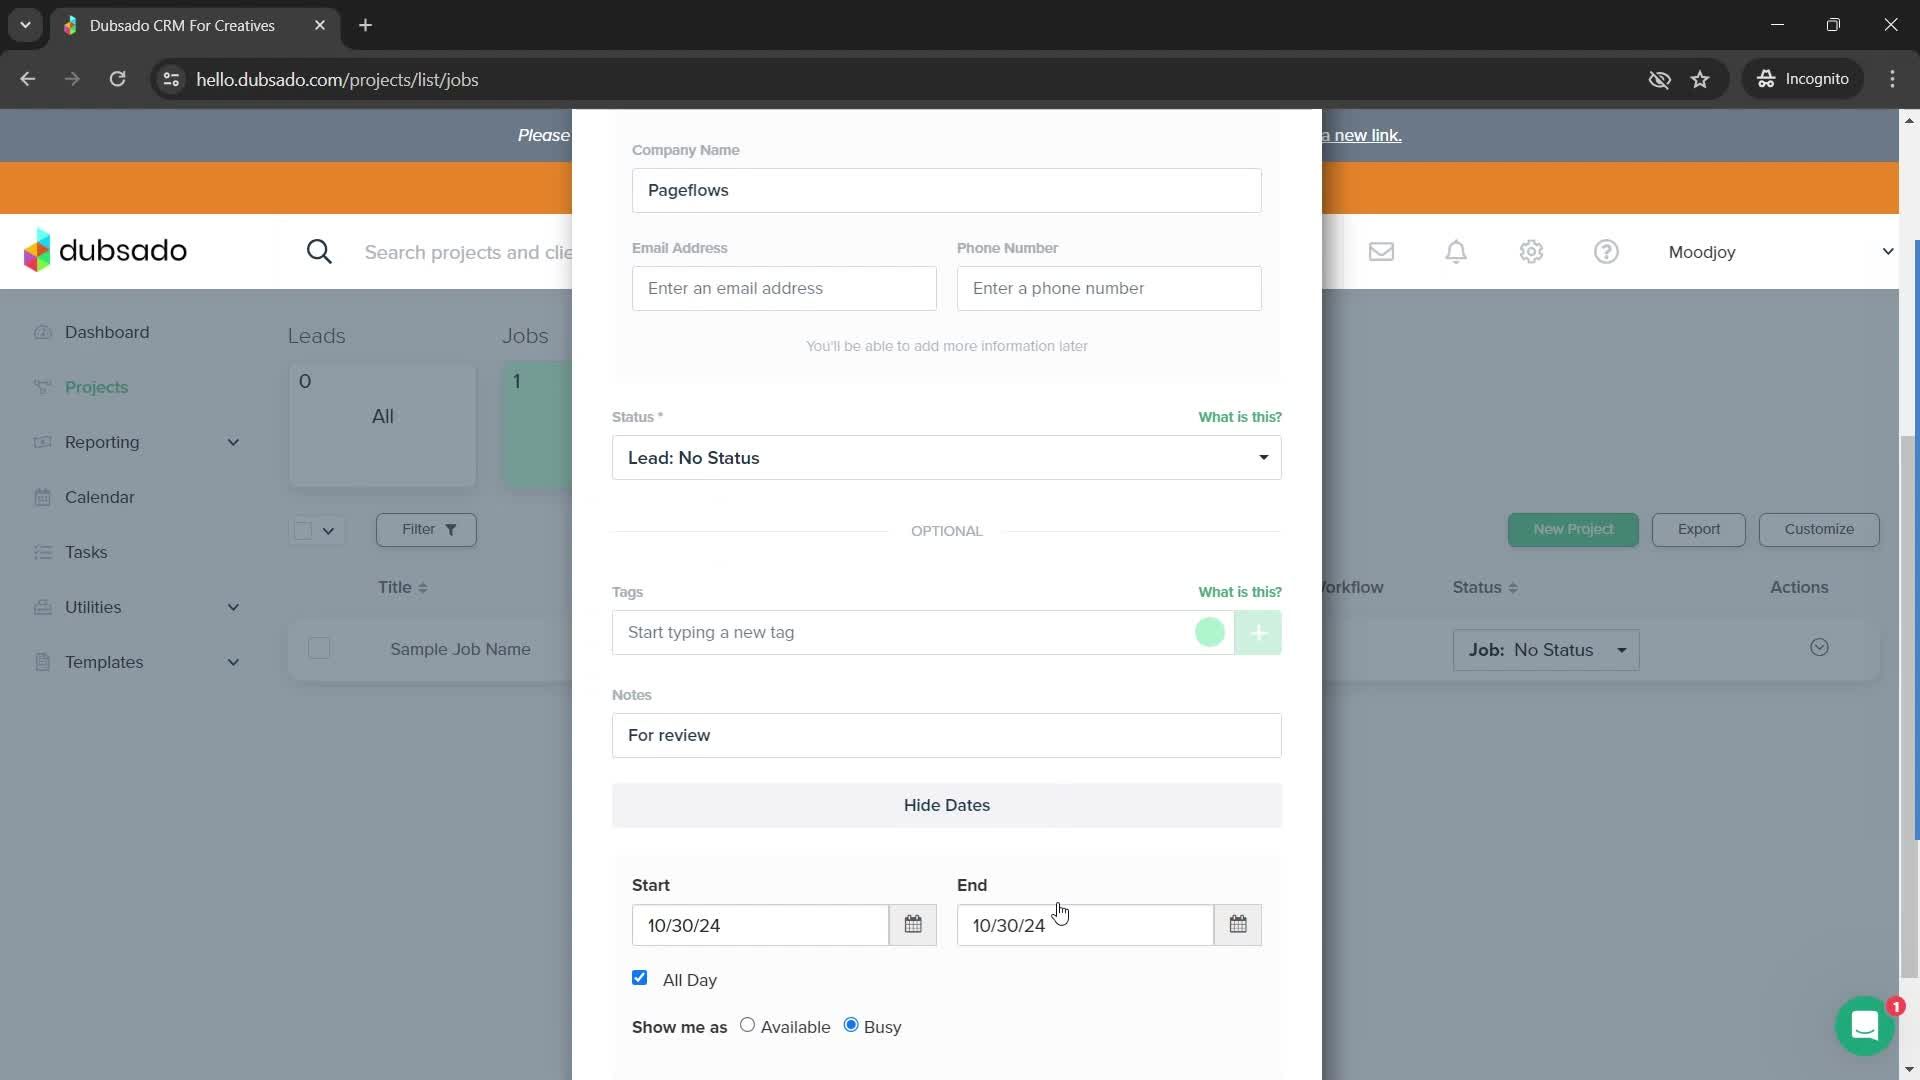Check the Sample Job Name row checkbox
The image size is (1920, 1080).
[319, 649]
